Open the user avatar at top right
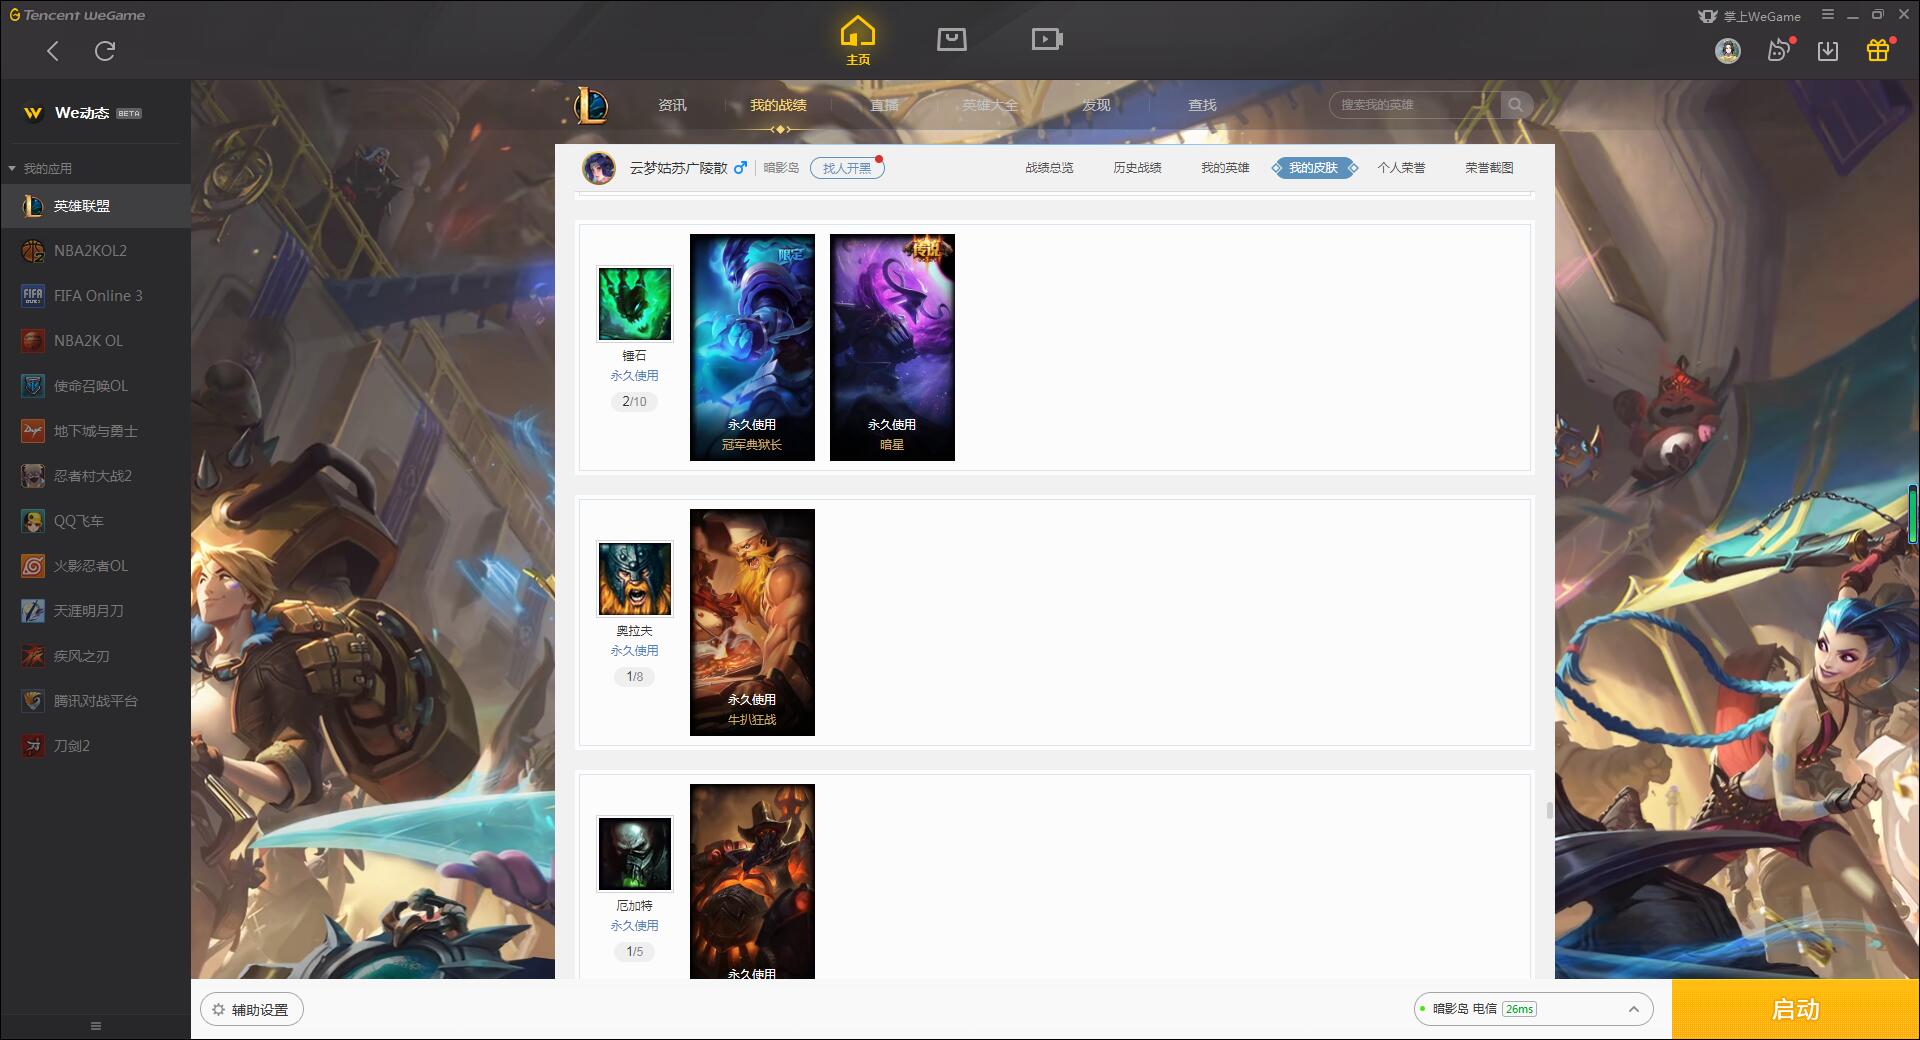This screenshot has width=1920, height=1040. [1727, 50]
